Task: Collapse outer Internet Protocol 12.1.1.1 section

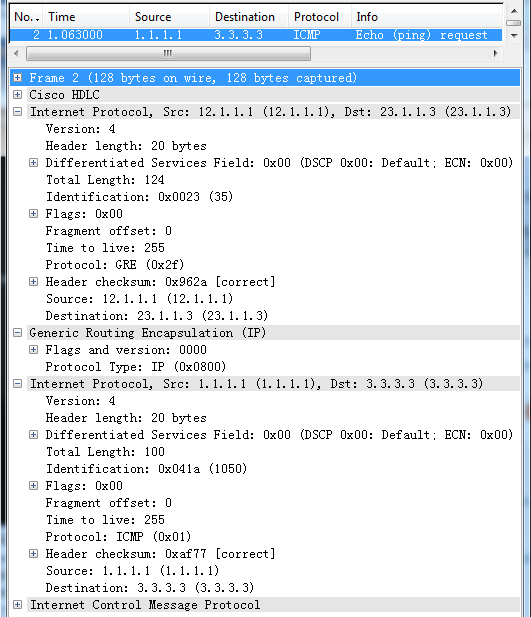Action: [x=17, y=112]
